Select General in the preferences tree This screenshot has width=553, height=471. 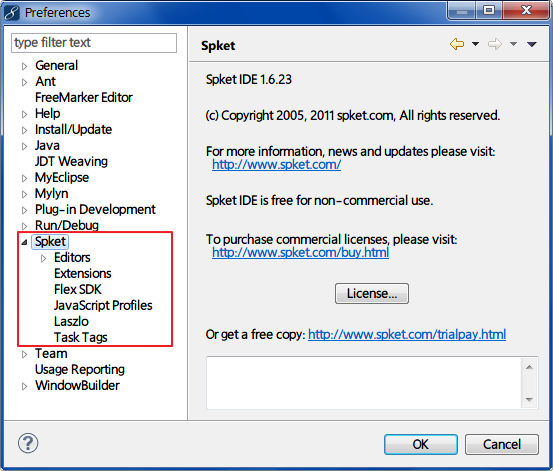pos(56,66)
